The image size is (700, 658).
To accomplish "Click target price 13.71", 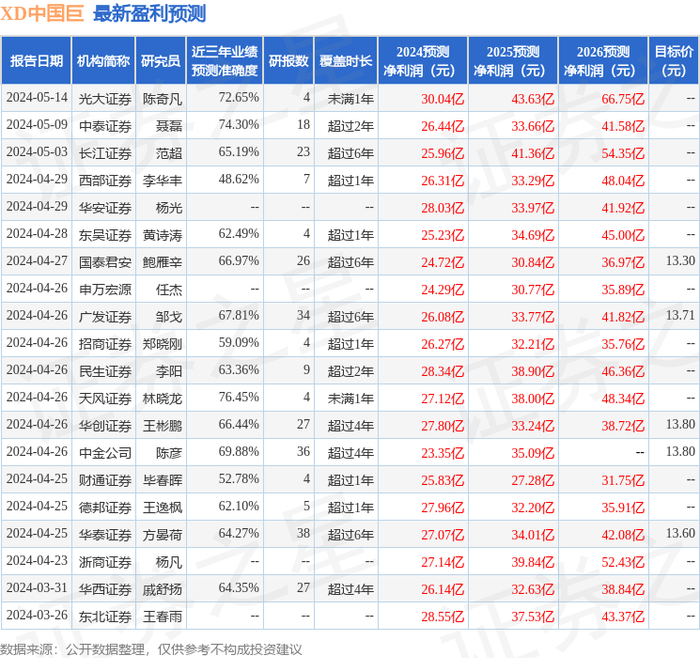I will (x=680, y=315).
